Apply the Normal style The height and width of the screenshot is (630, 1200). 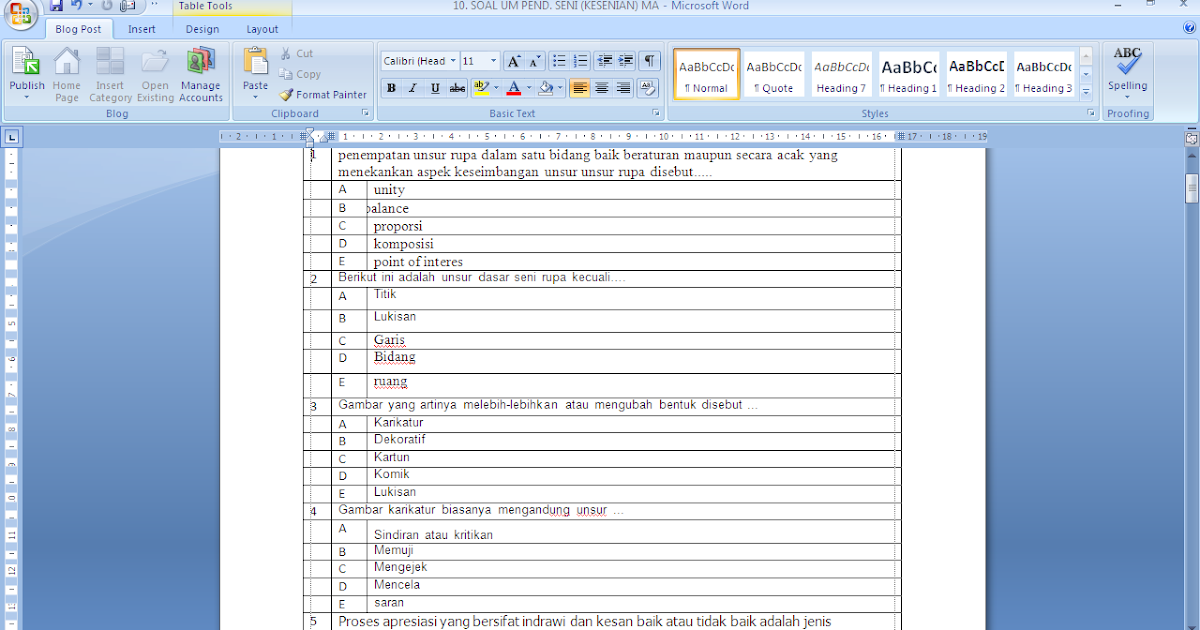706,74
